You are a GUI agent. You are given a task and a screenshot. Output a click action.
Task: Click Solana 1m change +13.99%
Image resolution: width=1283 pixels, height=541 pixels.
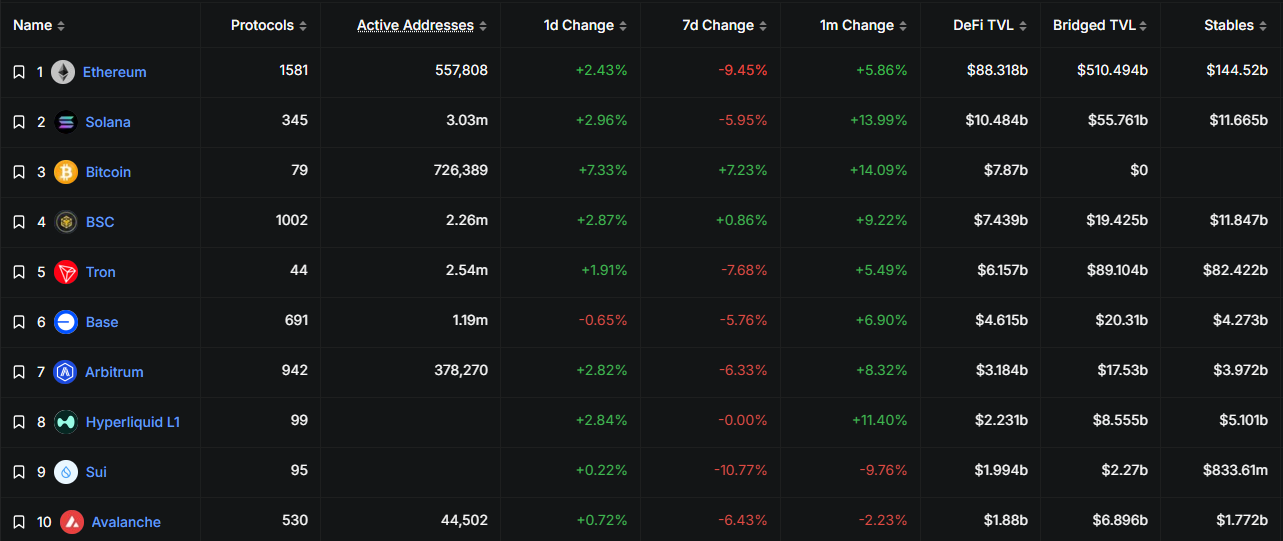click(879, 120)
